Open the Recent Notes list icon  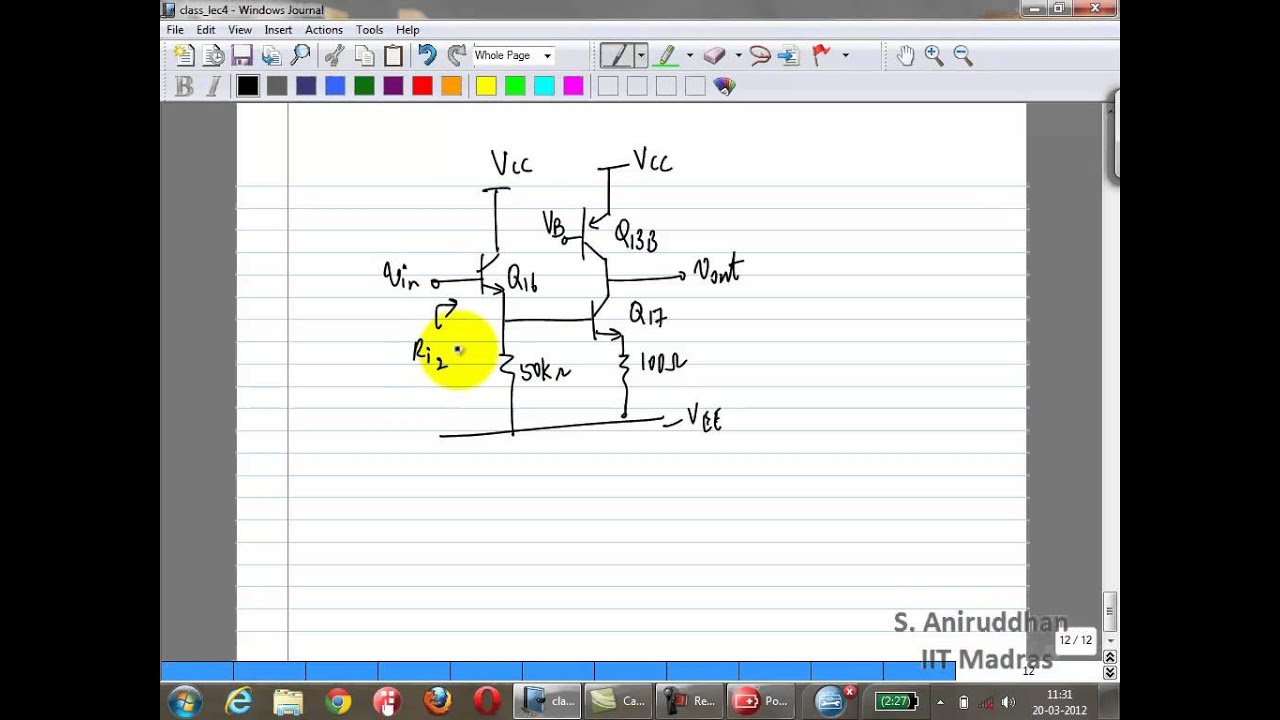click(x=213, y=56)
